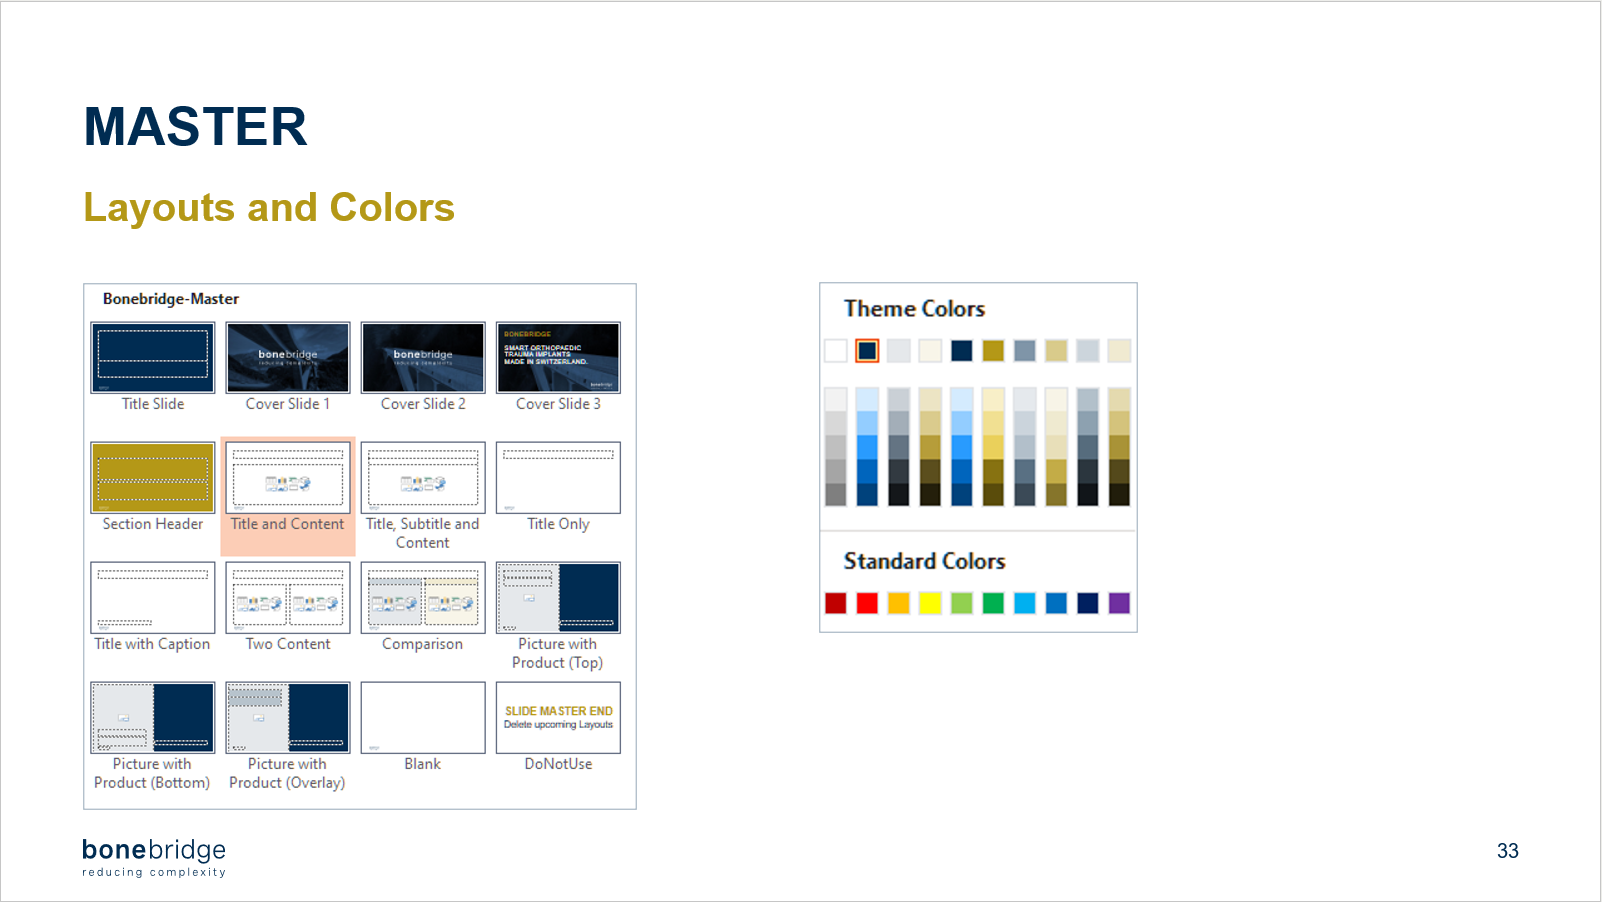Pick the Cover Slide 2 layout
1602x902 pixels.
(x=423, y=358)
